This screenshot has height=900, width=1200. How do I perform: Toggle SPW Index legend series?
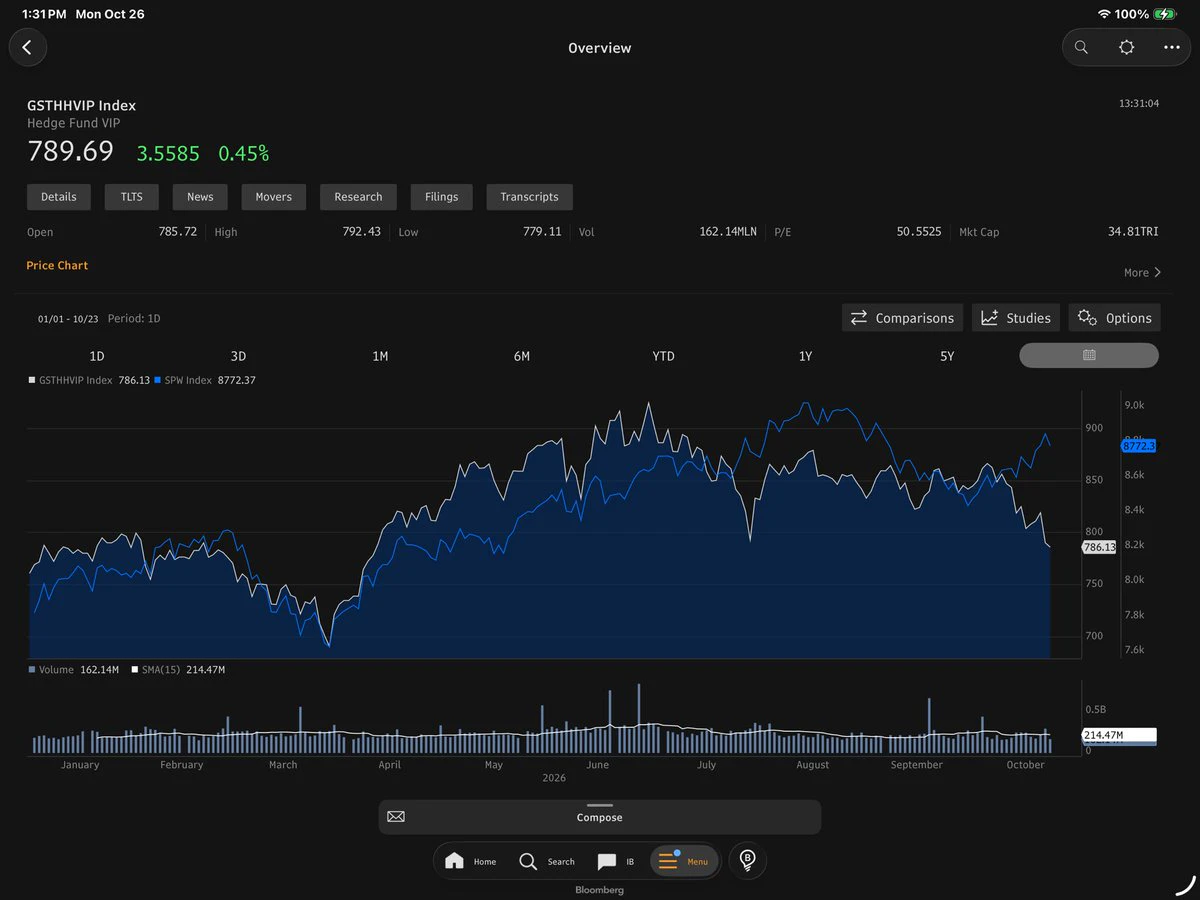(205, 380)
